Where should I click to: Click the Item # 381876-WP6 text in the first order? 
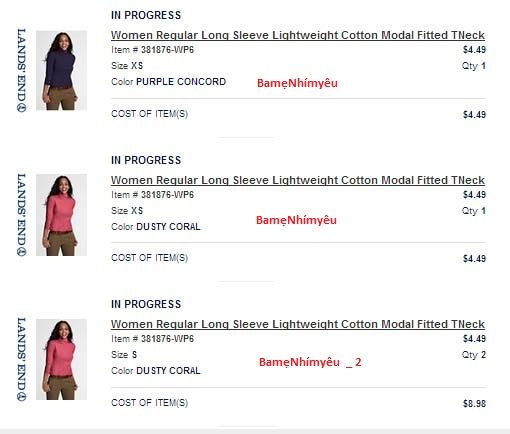point(152,50)
